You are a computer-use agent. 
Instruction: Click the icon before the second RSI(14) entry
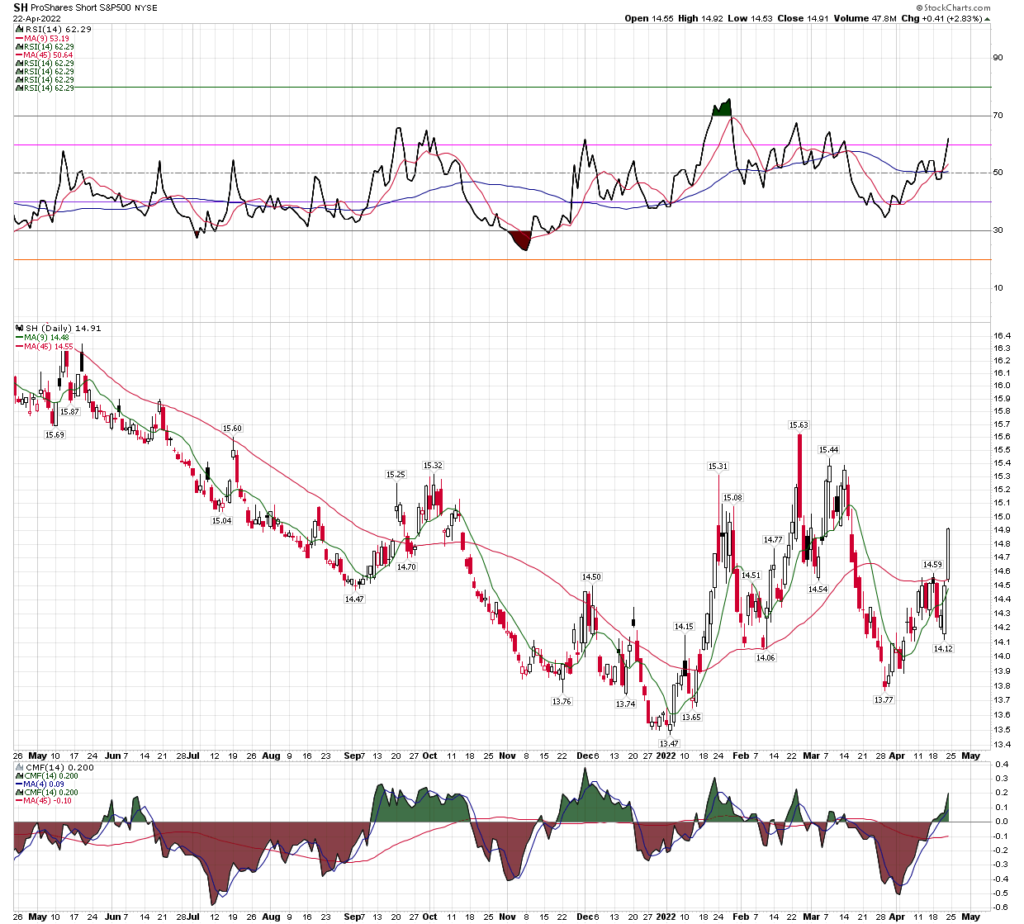19,46
